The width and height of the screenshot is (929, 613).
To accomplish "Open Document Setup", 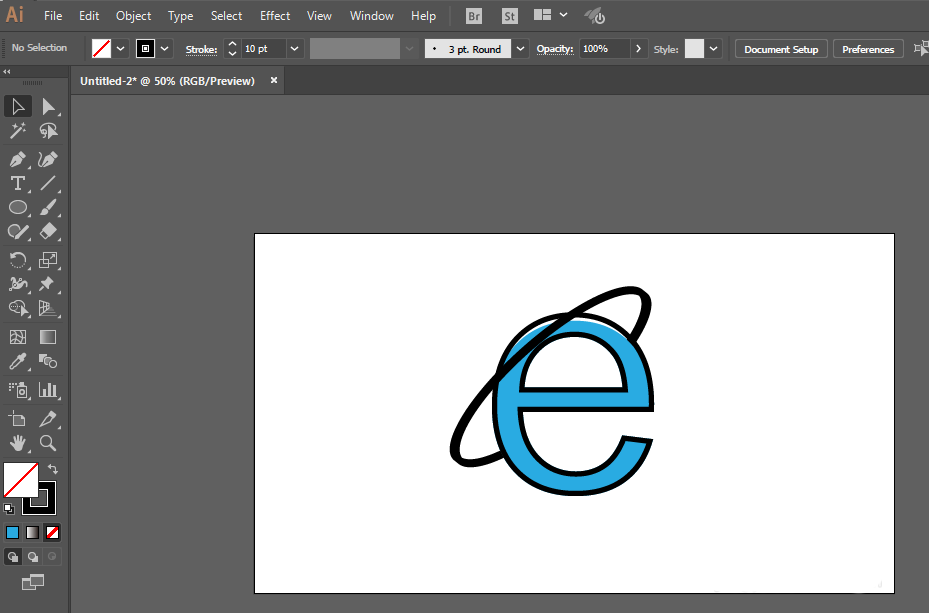I will coord(781,49).
